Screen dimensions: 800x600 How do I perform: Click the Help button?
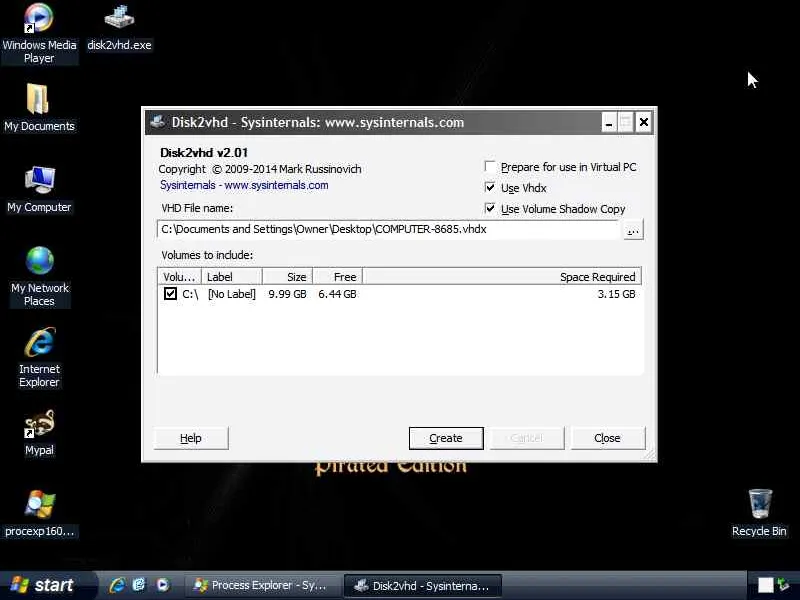191,438
